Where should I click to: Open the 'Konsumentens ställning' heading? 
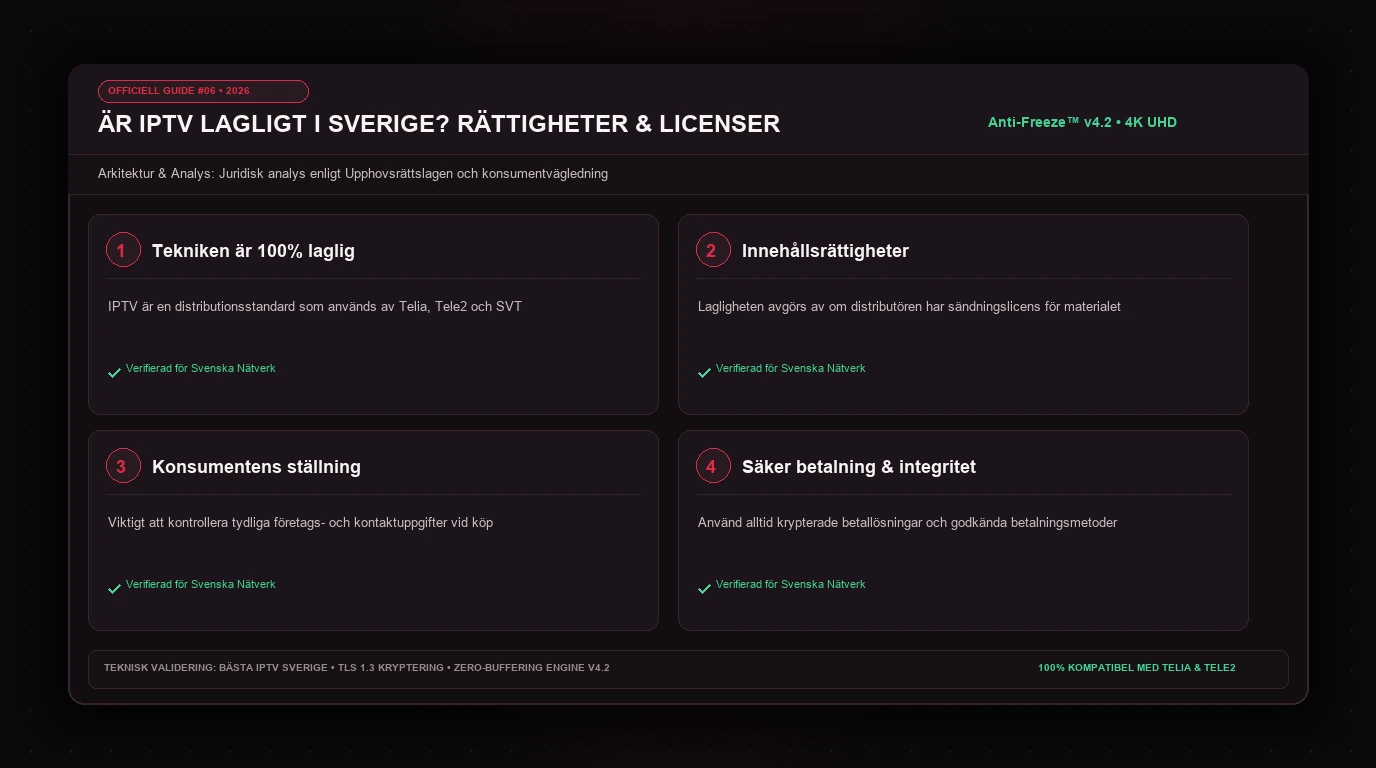click(x=256, y=467)
